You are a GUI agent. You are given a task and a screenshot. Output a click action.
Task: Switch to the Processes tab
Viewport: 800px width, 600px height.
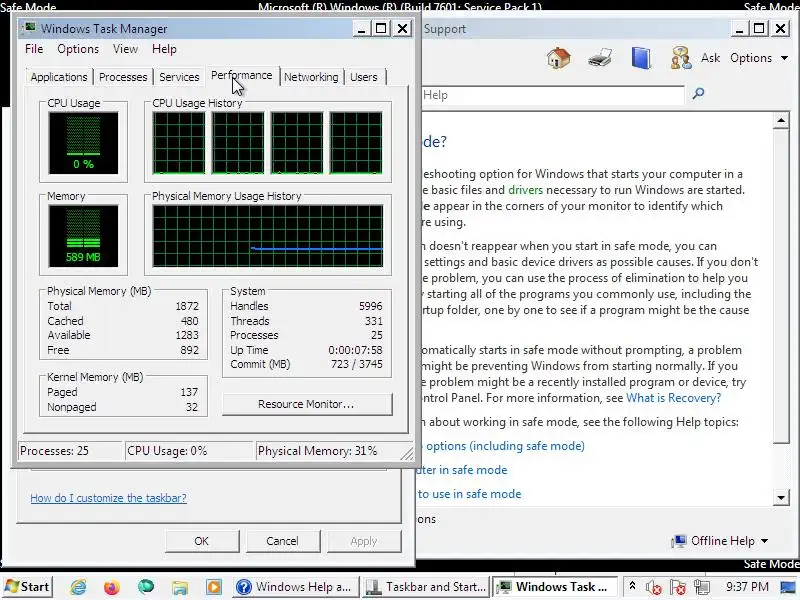coord(123,77)
